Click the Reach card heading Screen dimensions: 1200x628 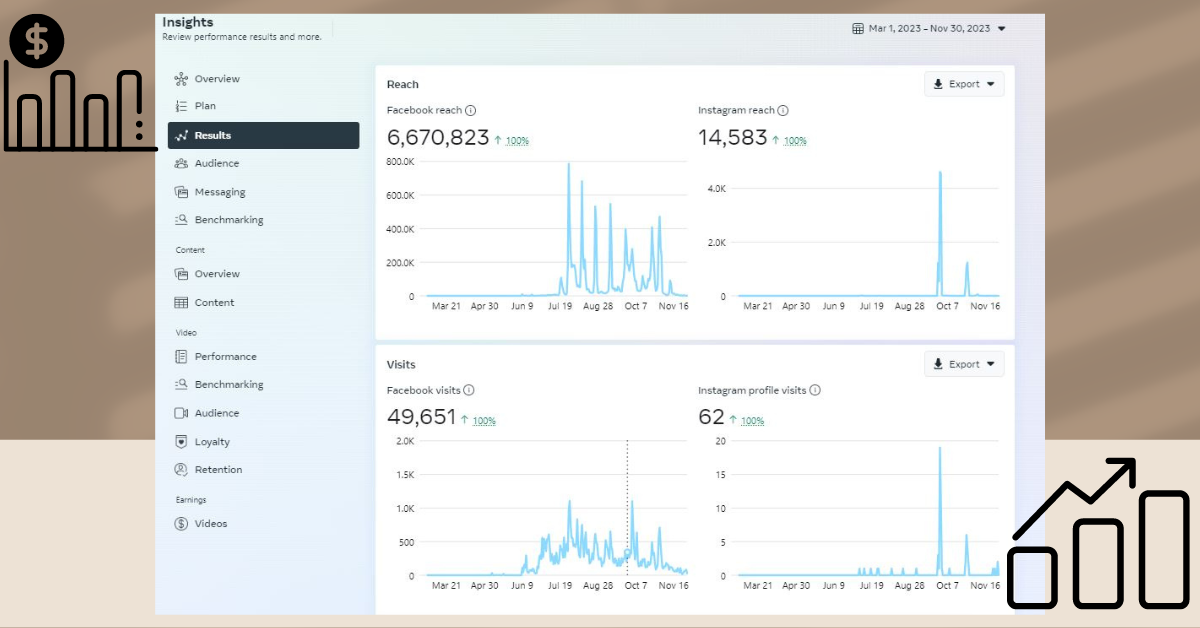(x=403, y=85)
